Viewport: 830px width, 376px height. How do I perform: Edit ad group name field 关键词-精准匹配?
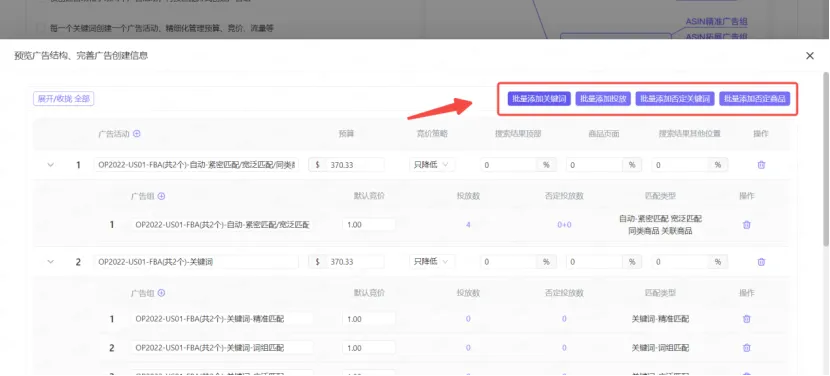(222, 319)
